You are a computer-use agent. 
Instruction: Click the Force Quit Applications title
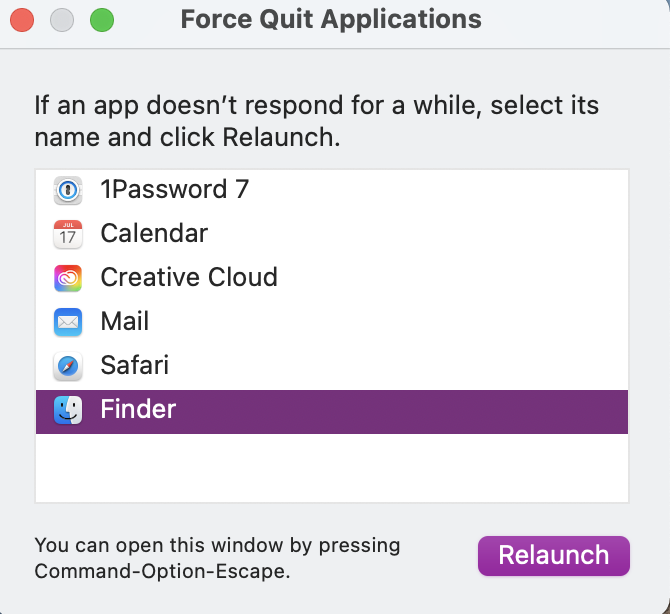331,19
